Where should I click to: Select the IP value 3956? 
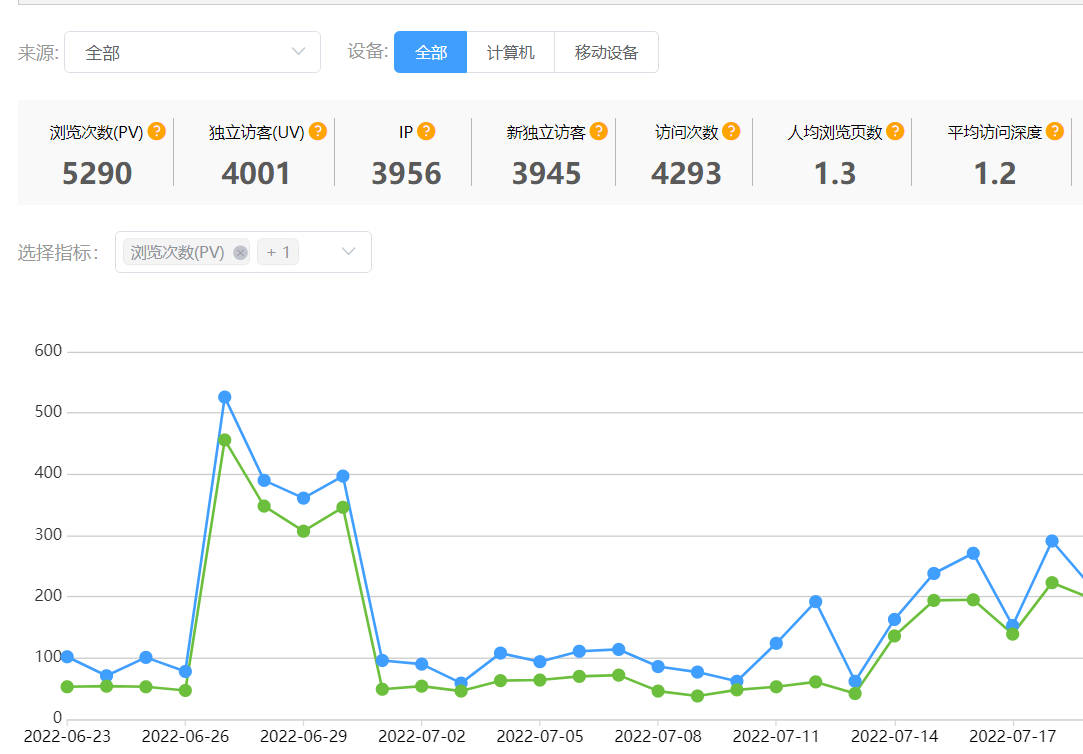coord(406,173)
